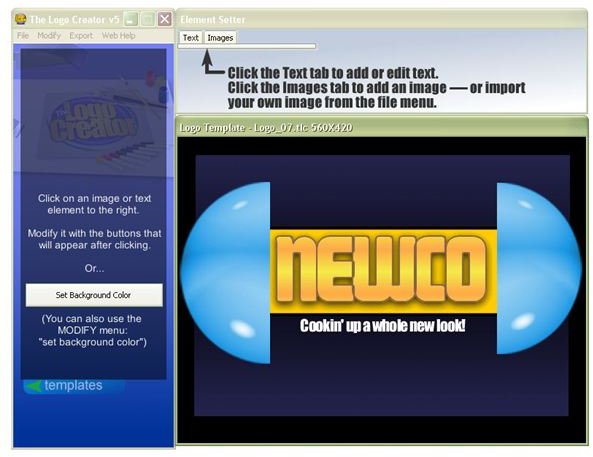Go back to templates

(73, 385)
